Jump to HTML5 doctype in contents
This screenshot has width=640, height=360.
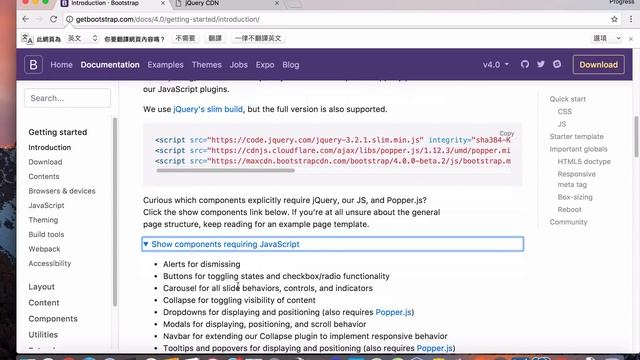[x=584, y=161]
